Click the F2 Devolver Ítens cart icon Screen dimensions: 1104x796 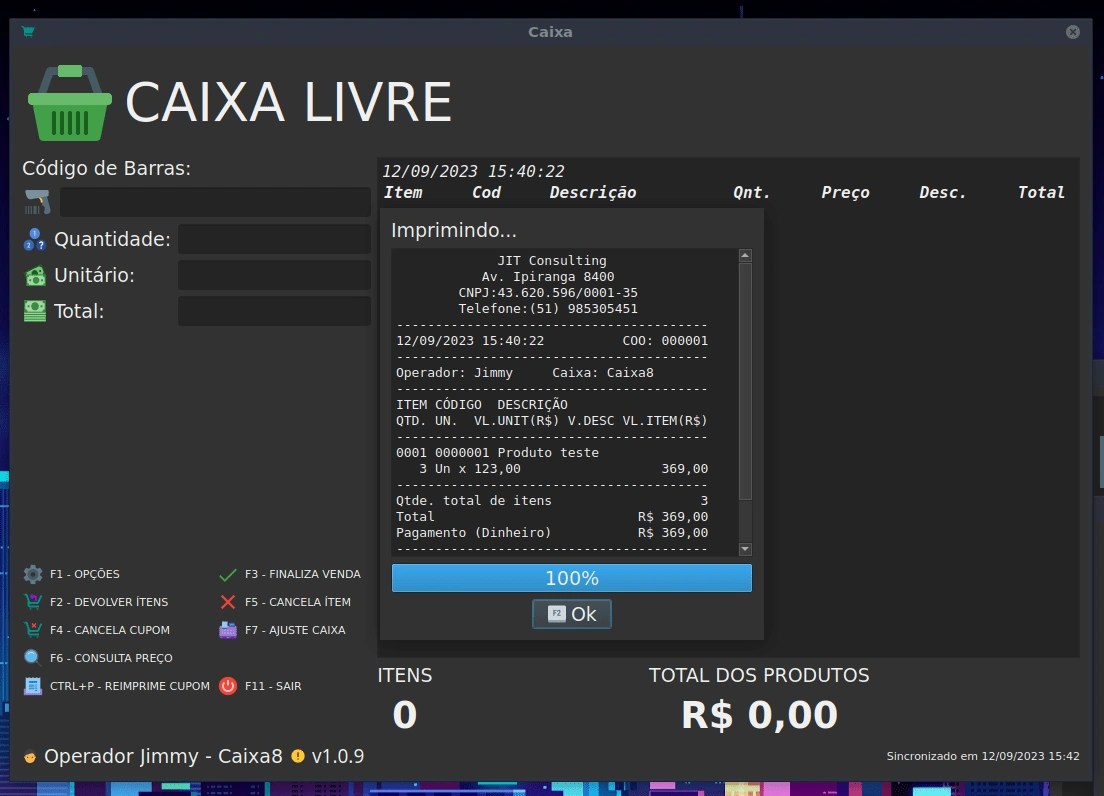pos(33,602)
